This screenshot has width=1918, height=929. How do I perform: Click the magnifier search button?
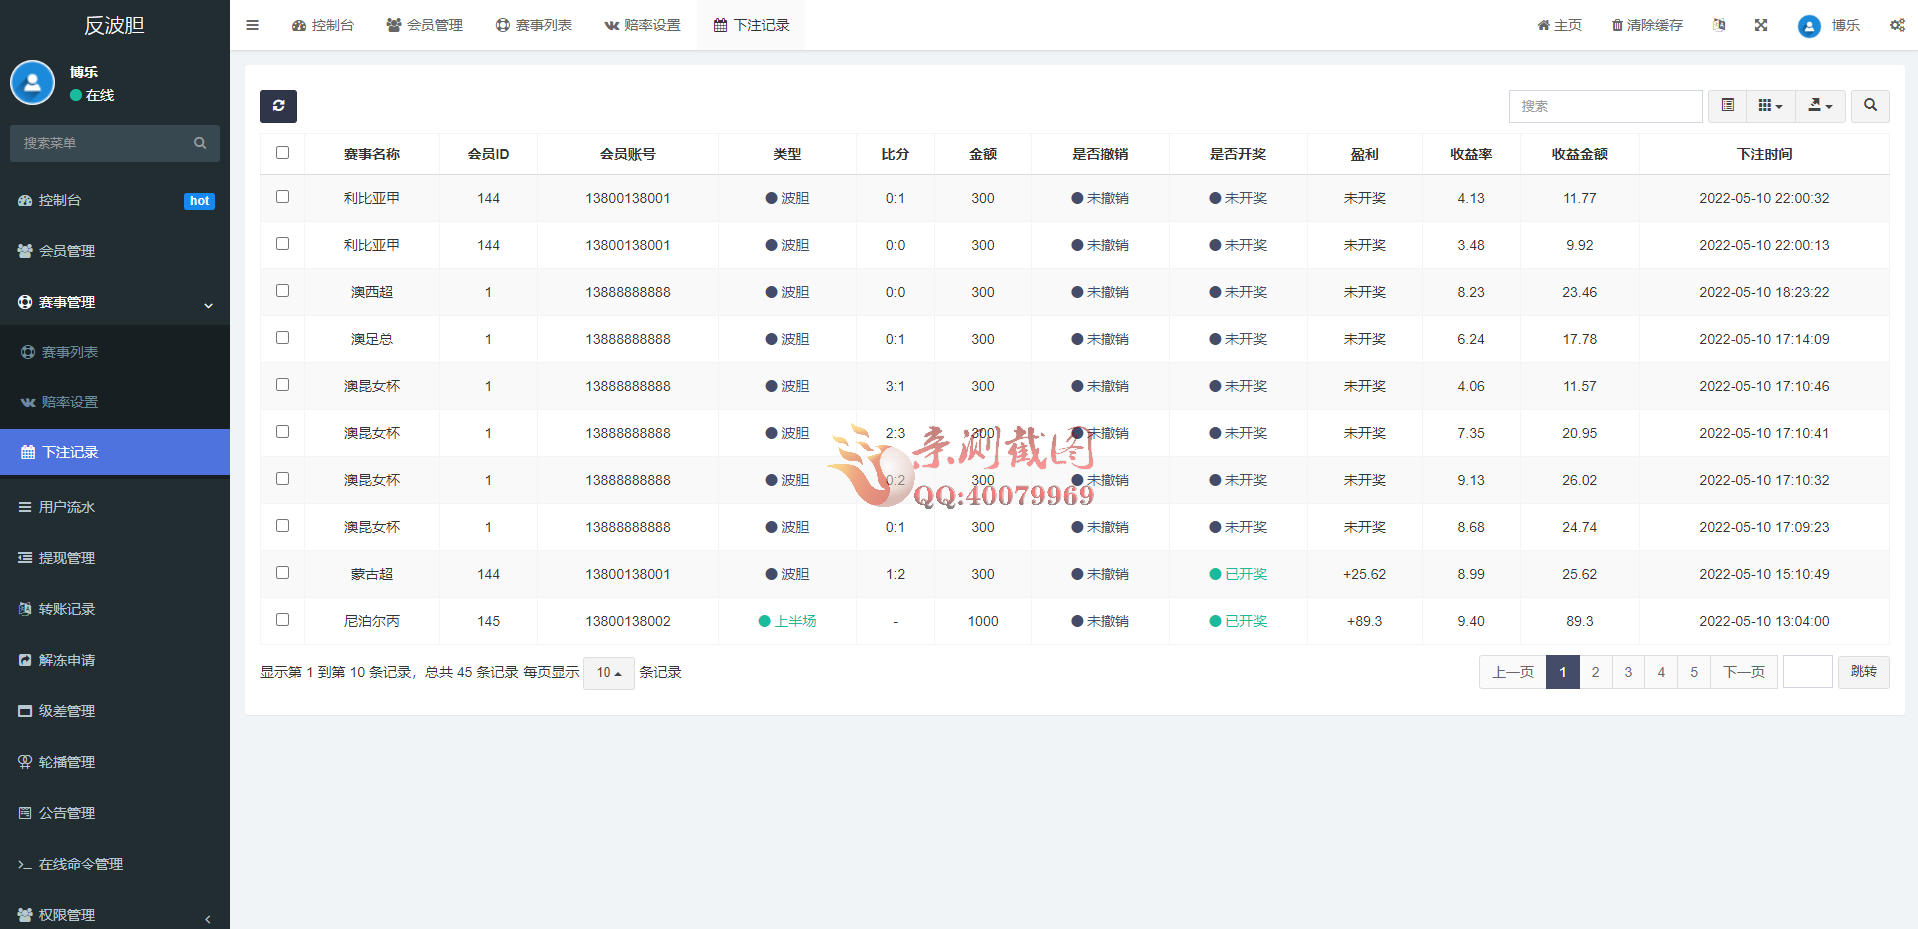coord(1870,106)
